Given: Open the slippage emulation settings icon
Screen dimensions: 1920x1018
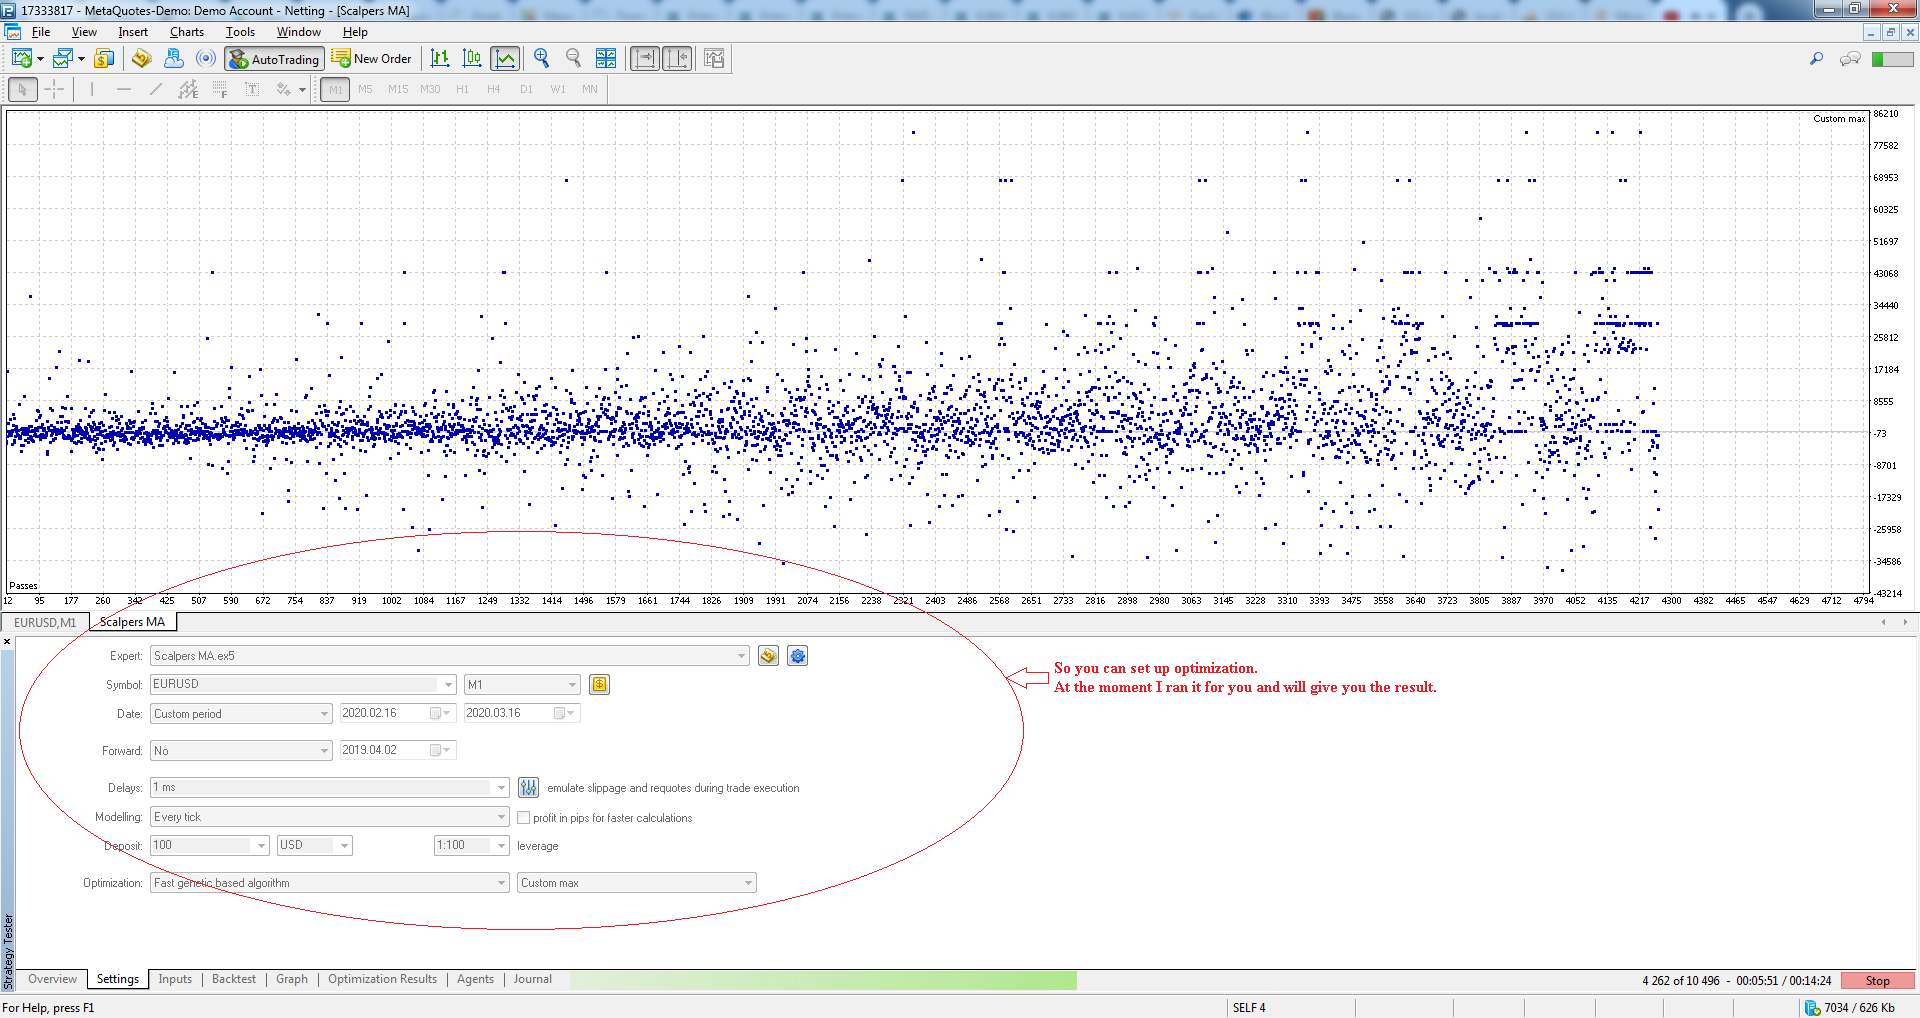Looking at the screenshot, I should pos(529,788).
